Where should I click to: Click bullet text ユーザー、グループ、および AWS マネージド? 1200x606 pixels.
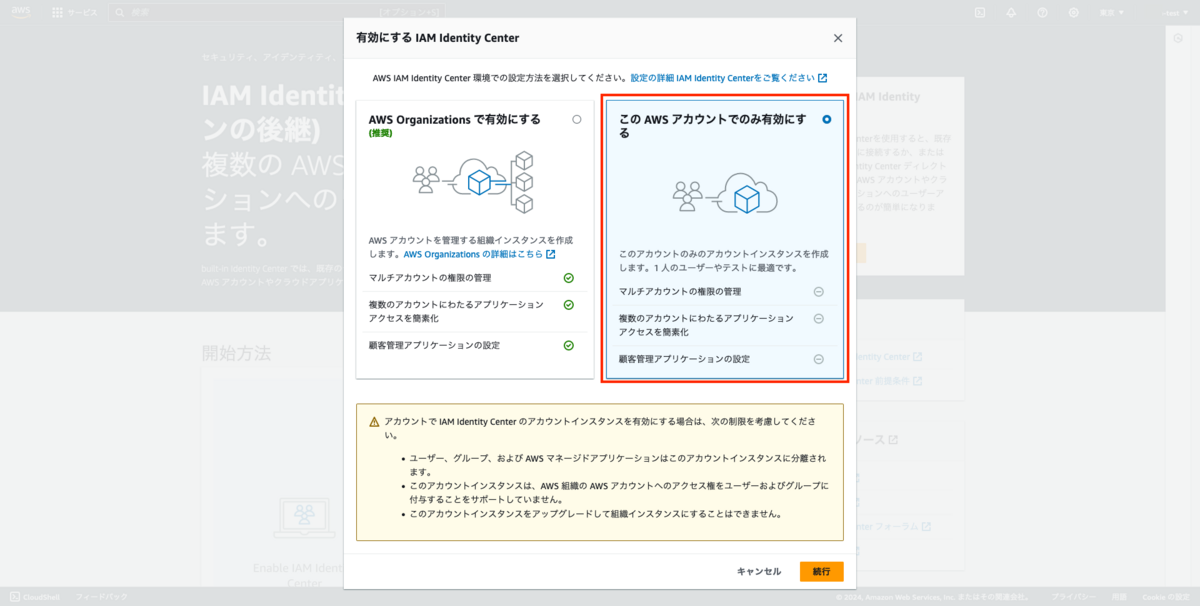[x=617, y=464]
